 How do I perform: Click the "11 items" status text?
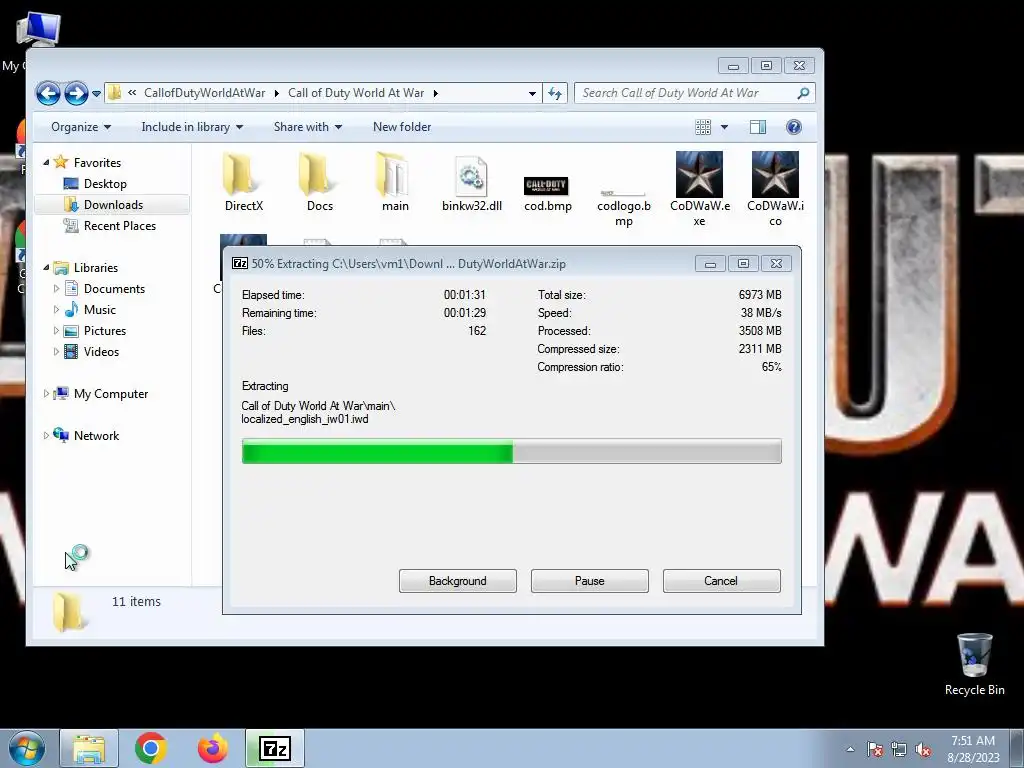pos(136,601)
